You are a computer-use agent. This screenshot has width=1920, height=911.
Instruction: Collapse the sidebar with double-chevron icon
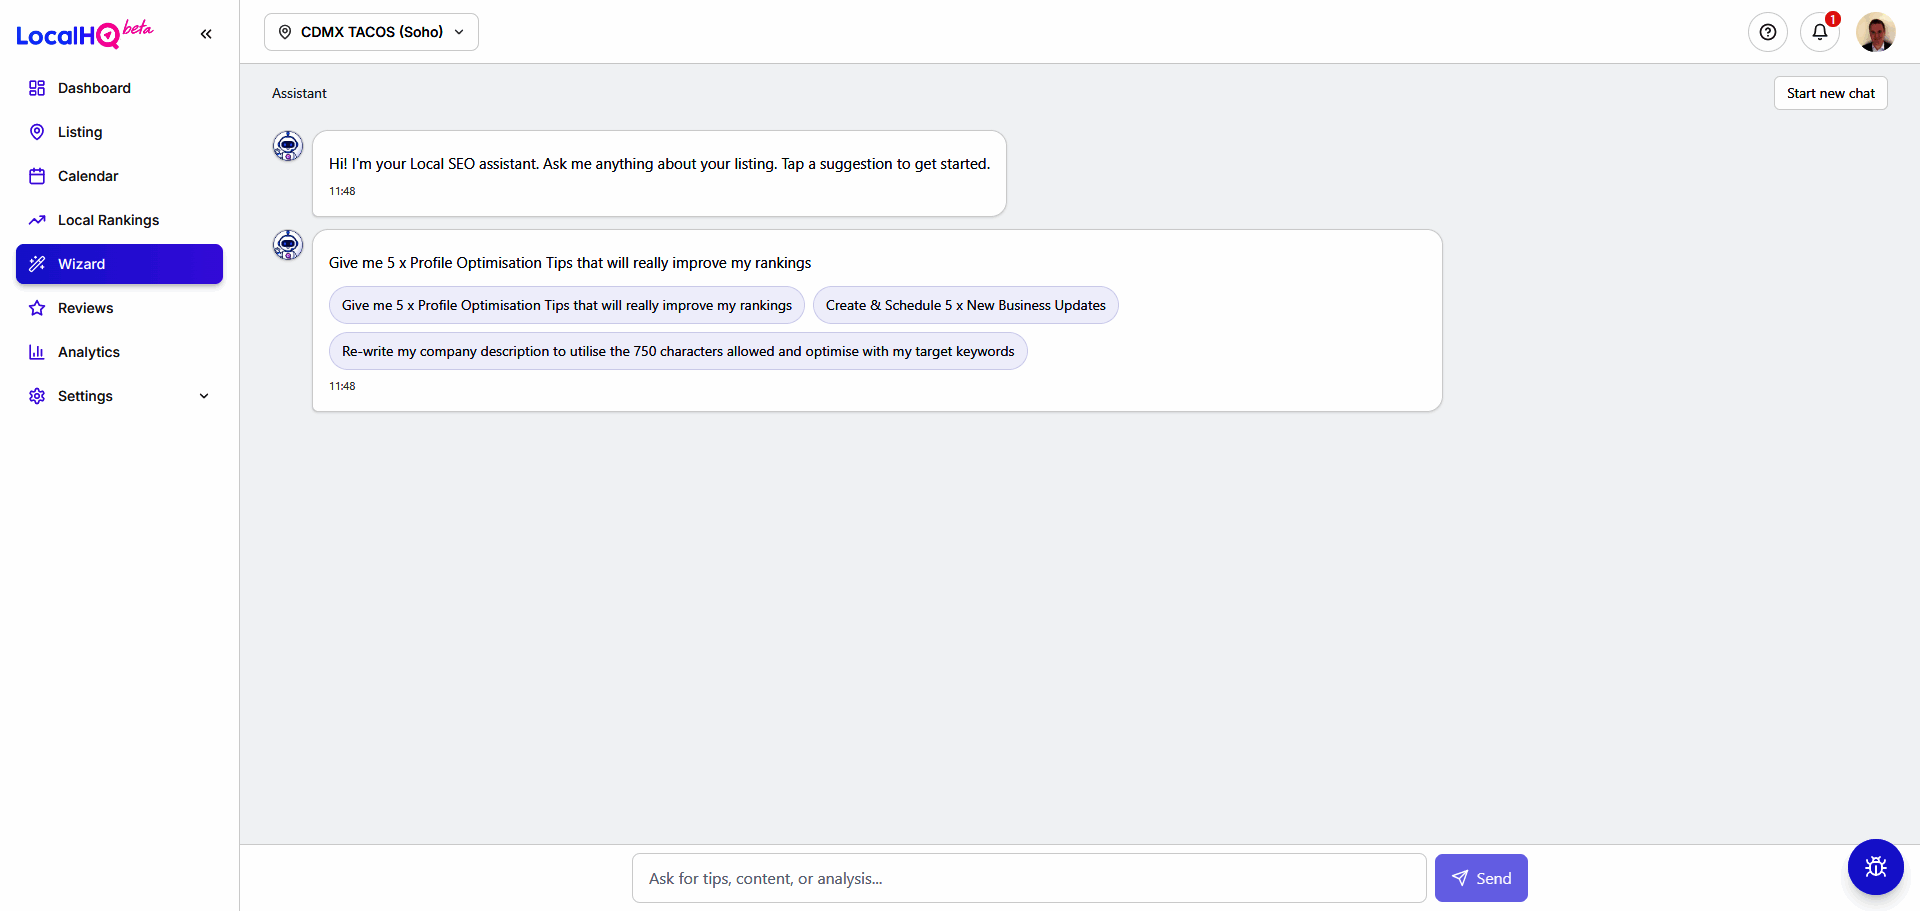[206, 34]
